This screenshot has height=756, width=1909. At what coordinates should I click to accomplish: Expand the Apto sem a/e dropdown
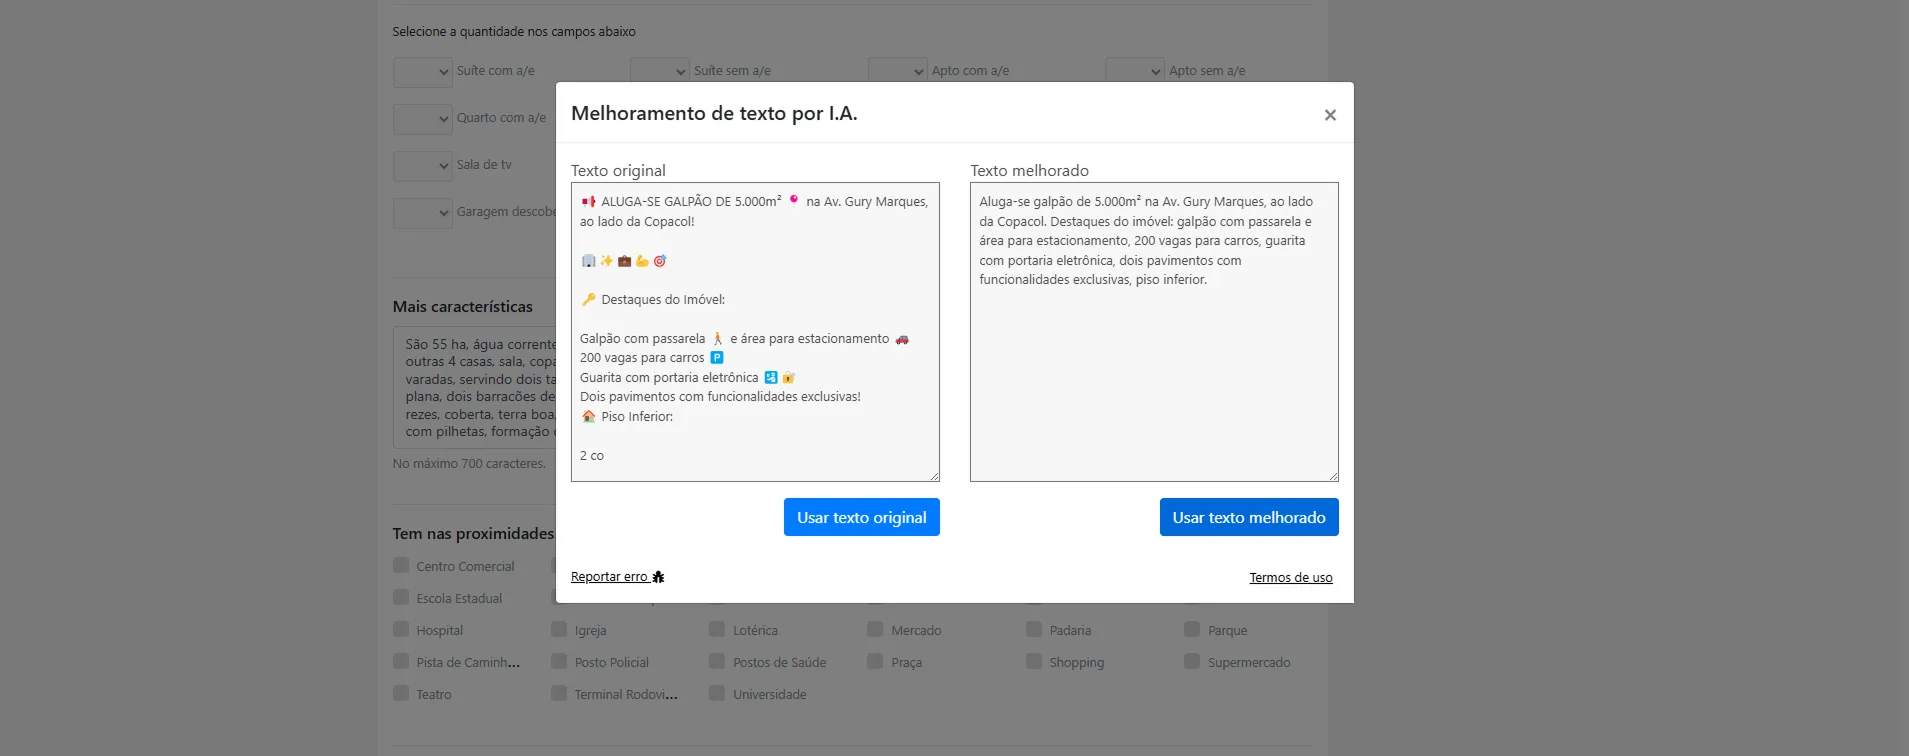tap(1134, 72)
